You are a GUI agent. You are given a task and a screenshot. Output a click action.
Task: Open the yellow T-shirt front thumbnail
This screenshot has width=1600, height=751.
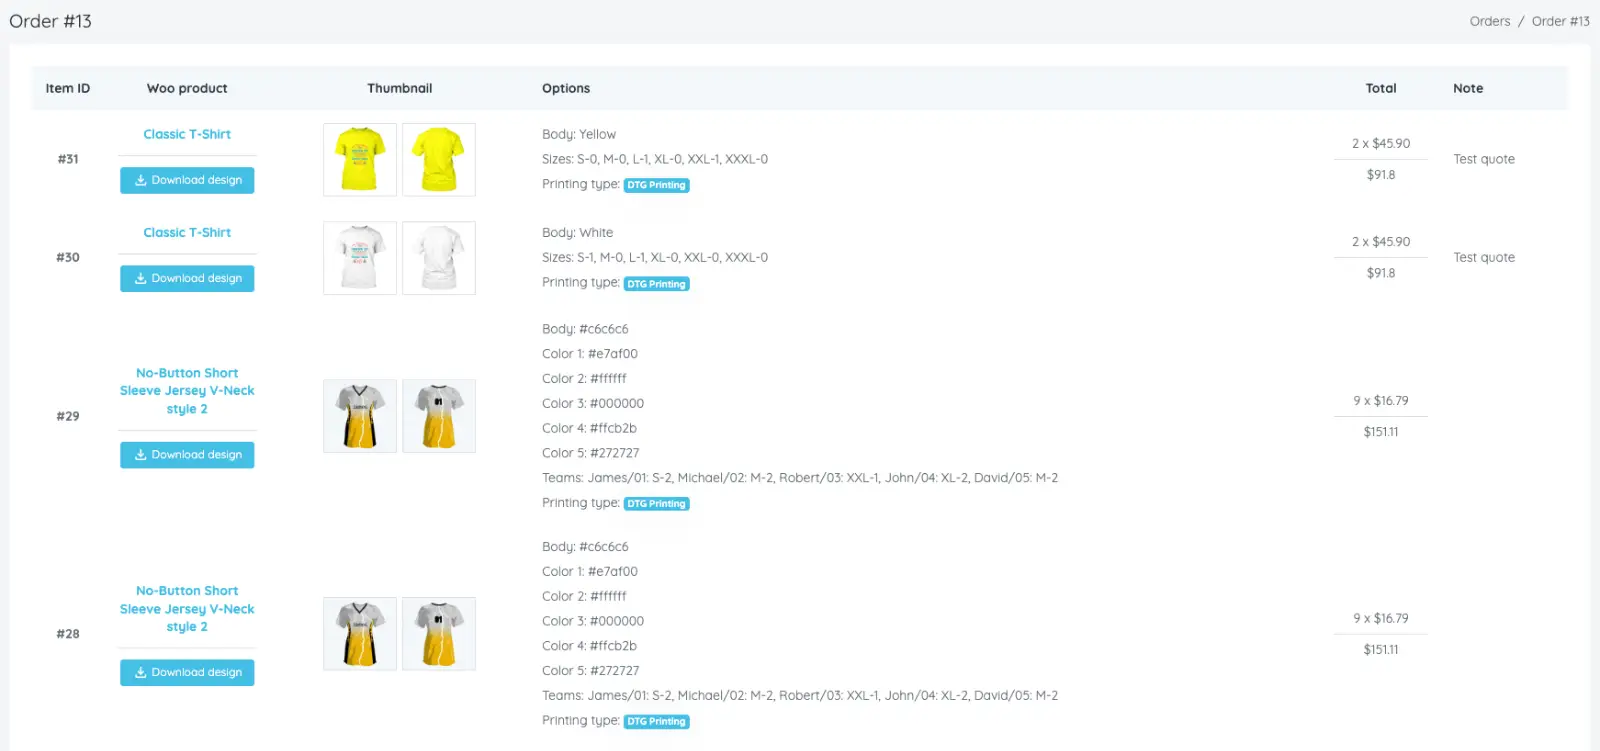click(360, 160)
